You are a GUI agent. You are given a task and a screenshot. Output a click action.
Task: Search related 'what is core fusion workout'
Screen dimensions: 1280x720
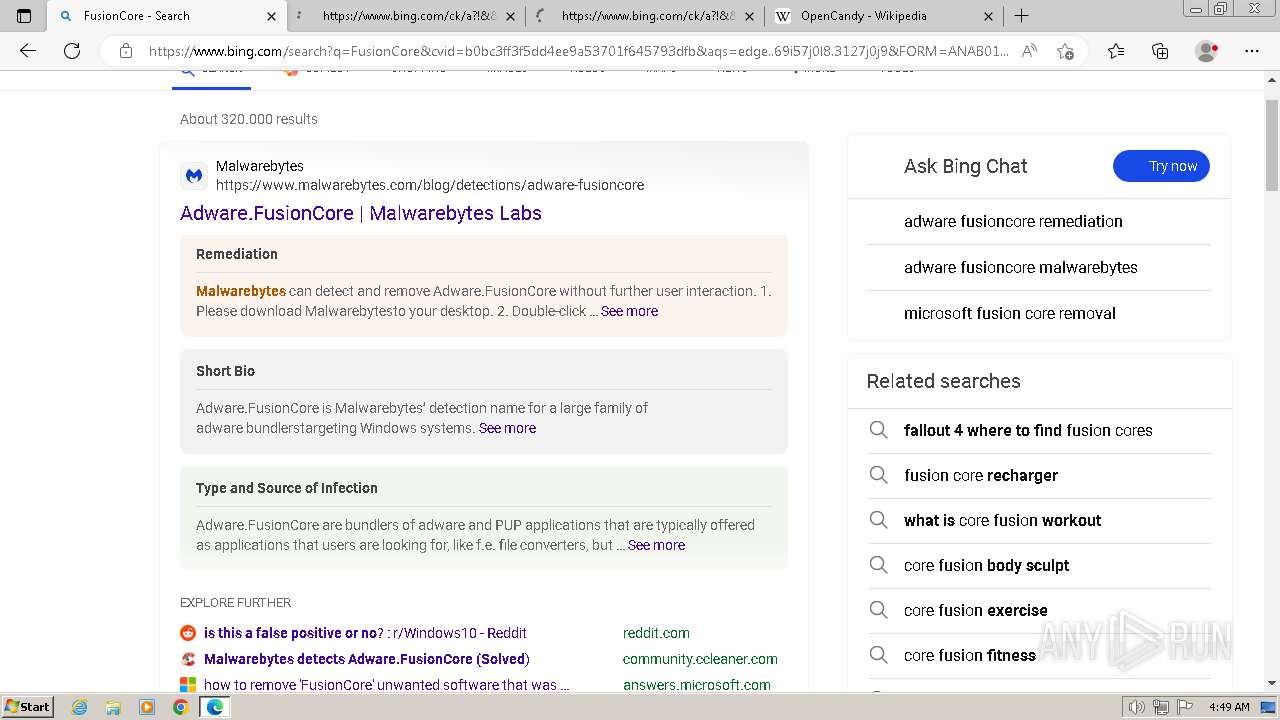pos(1002,520)
